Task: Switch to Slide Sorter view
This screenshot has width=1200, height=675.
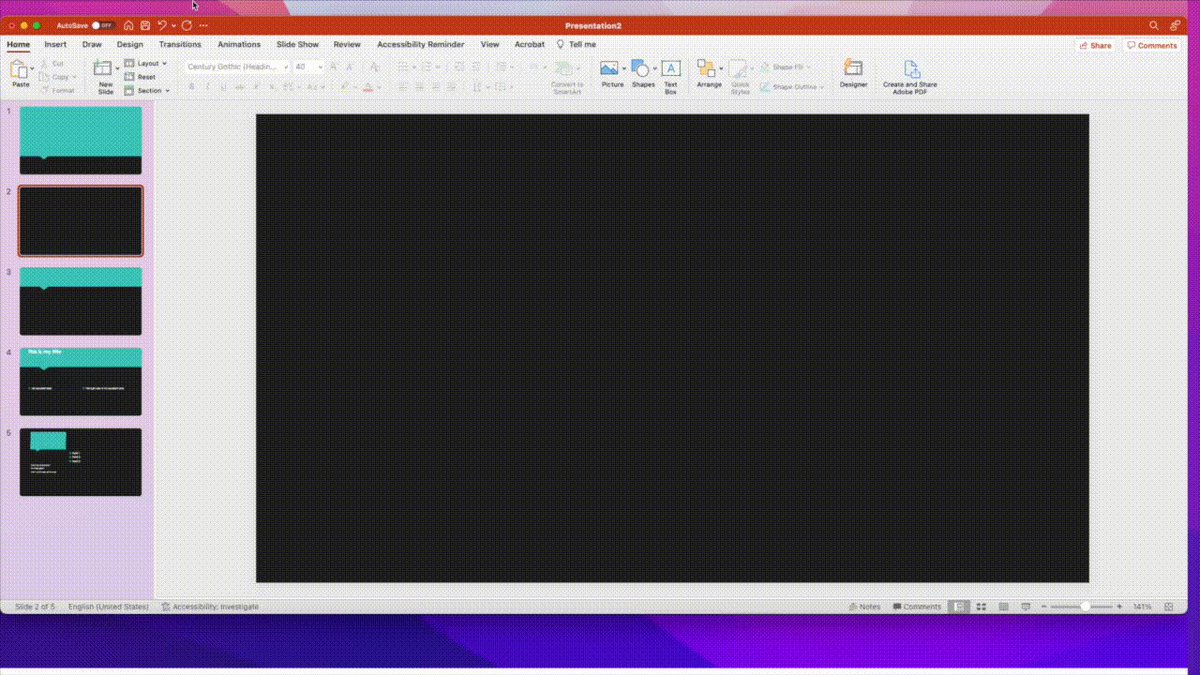Action: point(981,606)
